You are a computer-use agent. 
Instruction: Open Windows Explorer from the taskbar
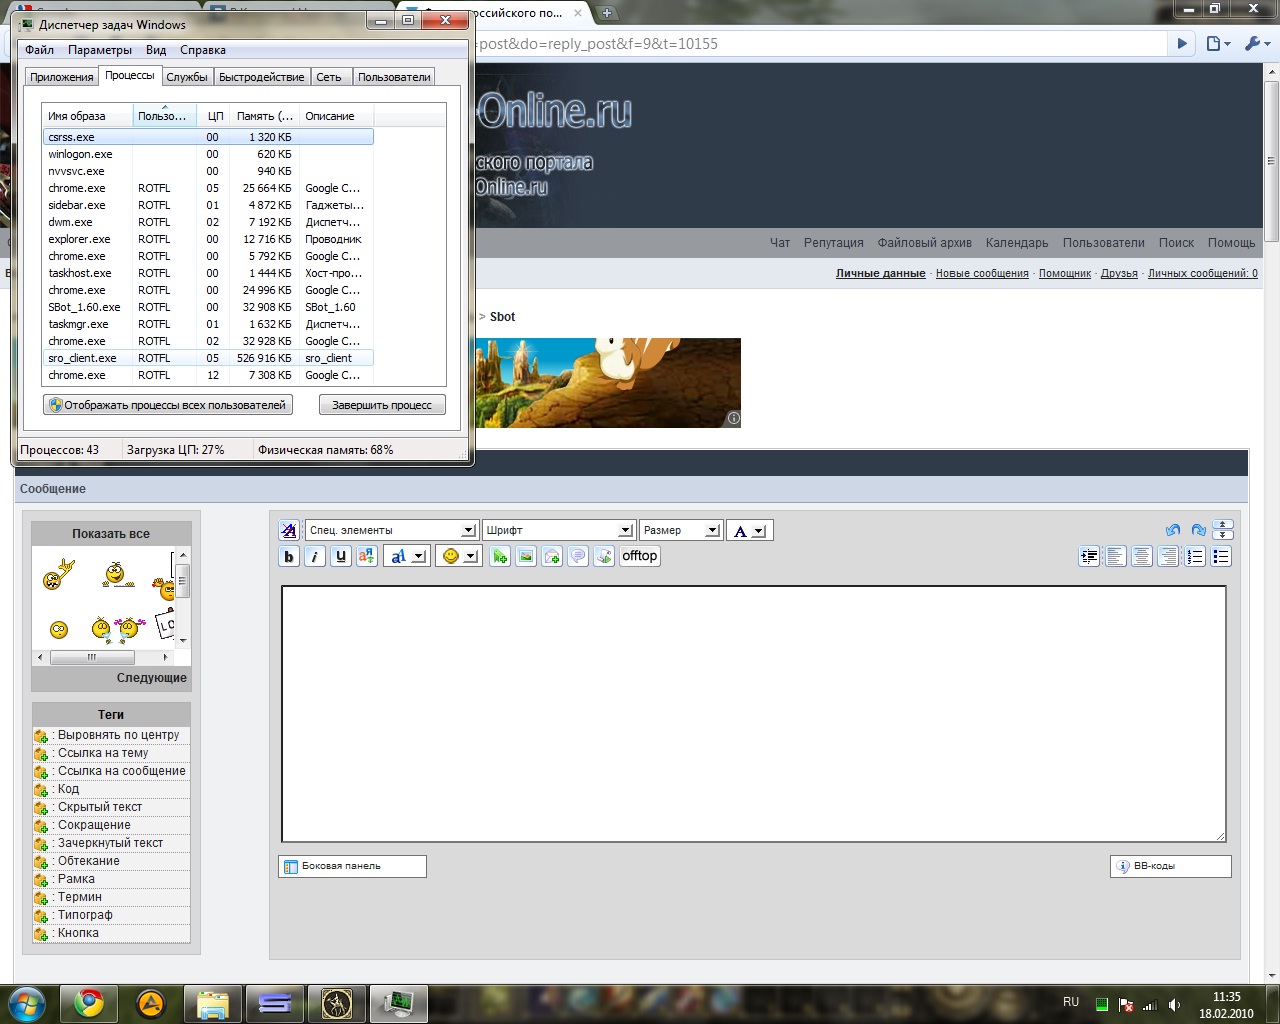click(x=213, y=1003)
